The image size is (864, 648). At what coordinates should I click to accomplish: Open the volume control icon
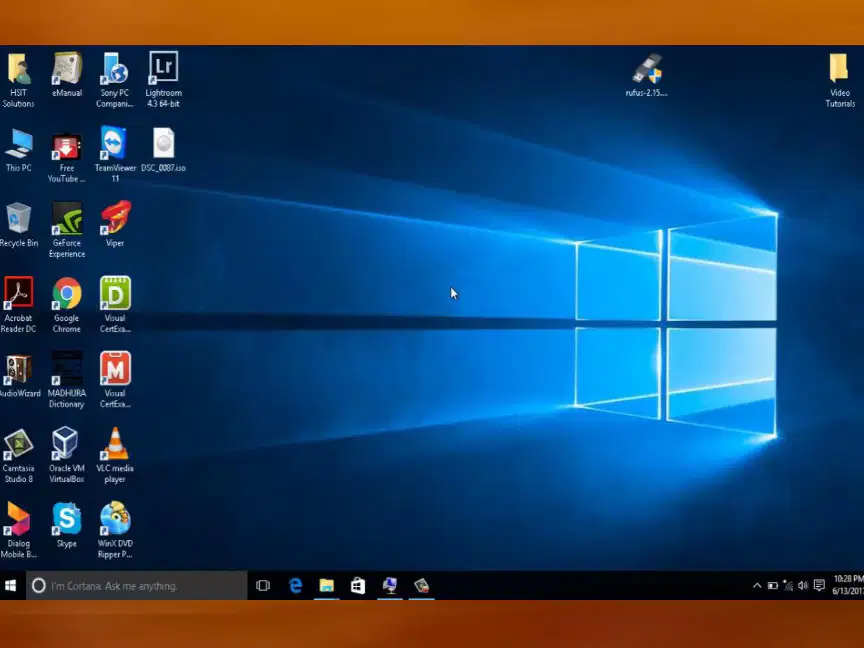point(803,585)
